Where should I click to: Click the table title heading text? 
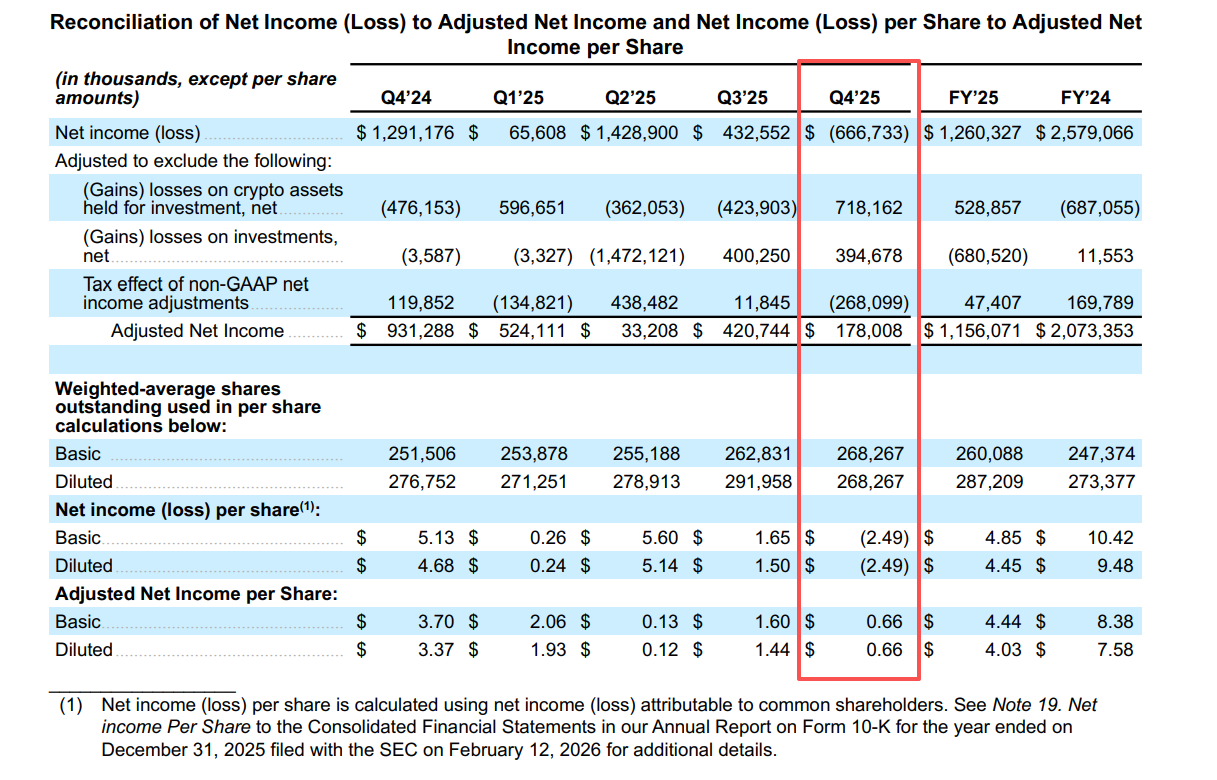(595, 34)
